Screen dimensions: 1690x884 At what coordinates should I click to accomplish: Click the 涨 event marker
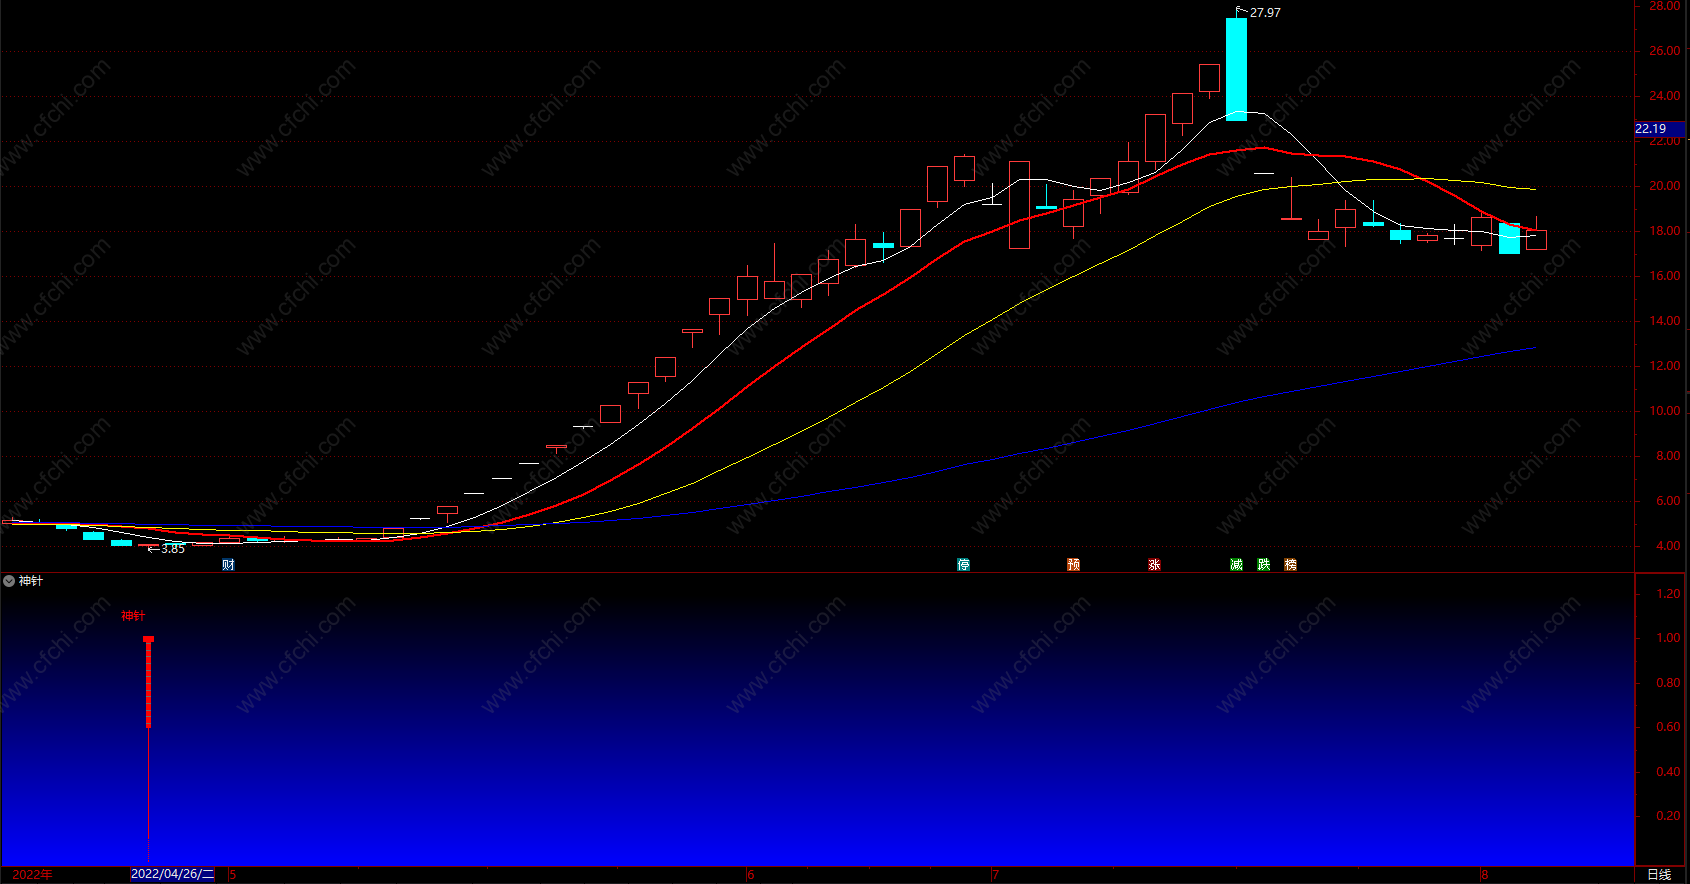(x=1155, y=565)
